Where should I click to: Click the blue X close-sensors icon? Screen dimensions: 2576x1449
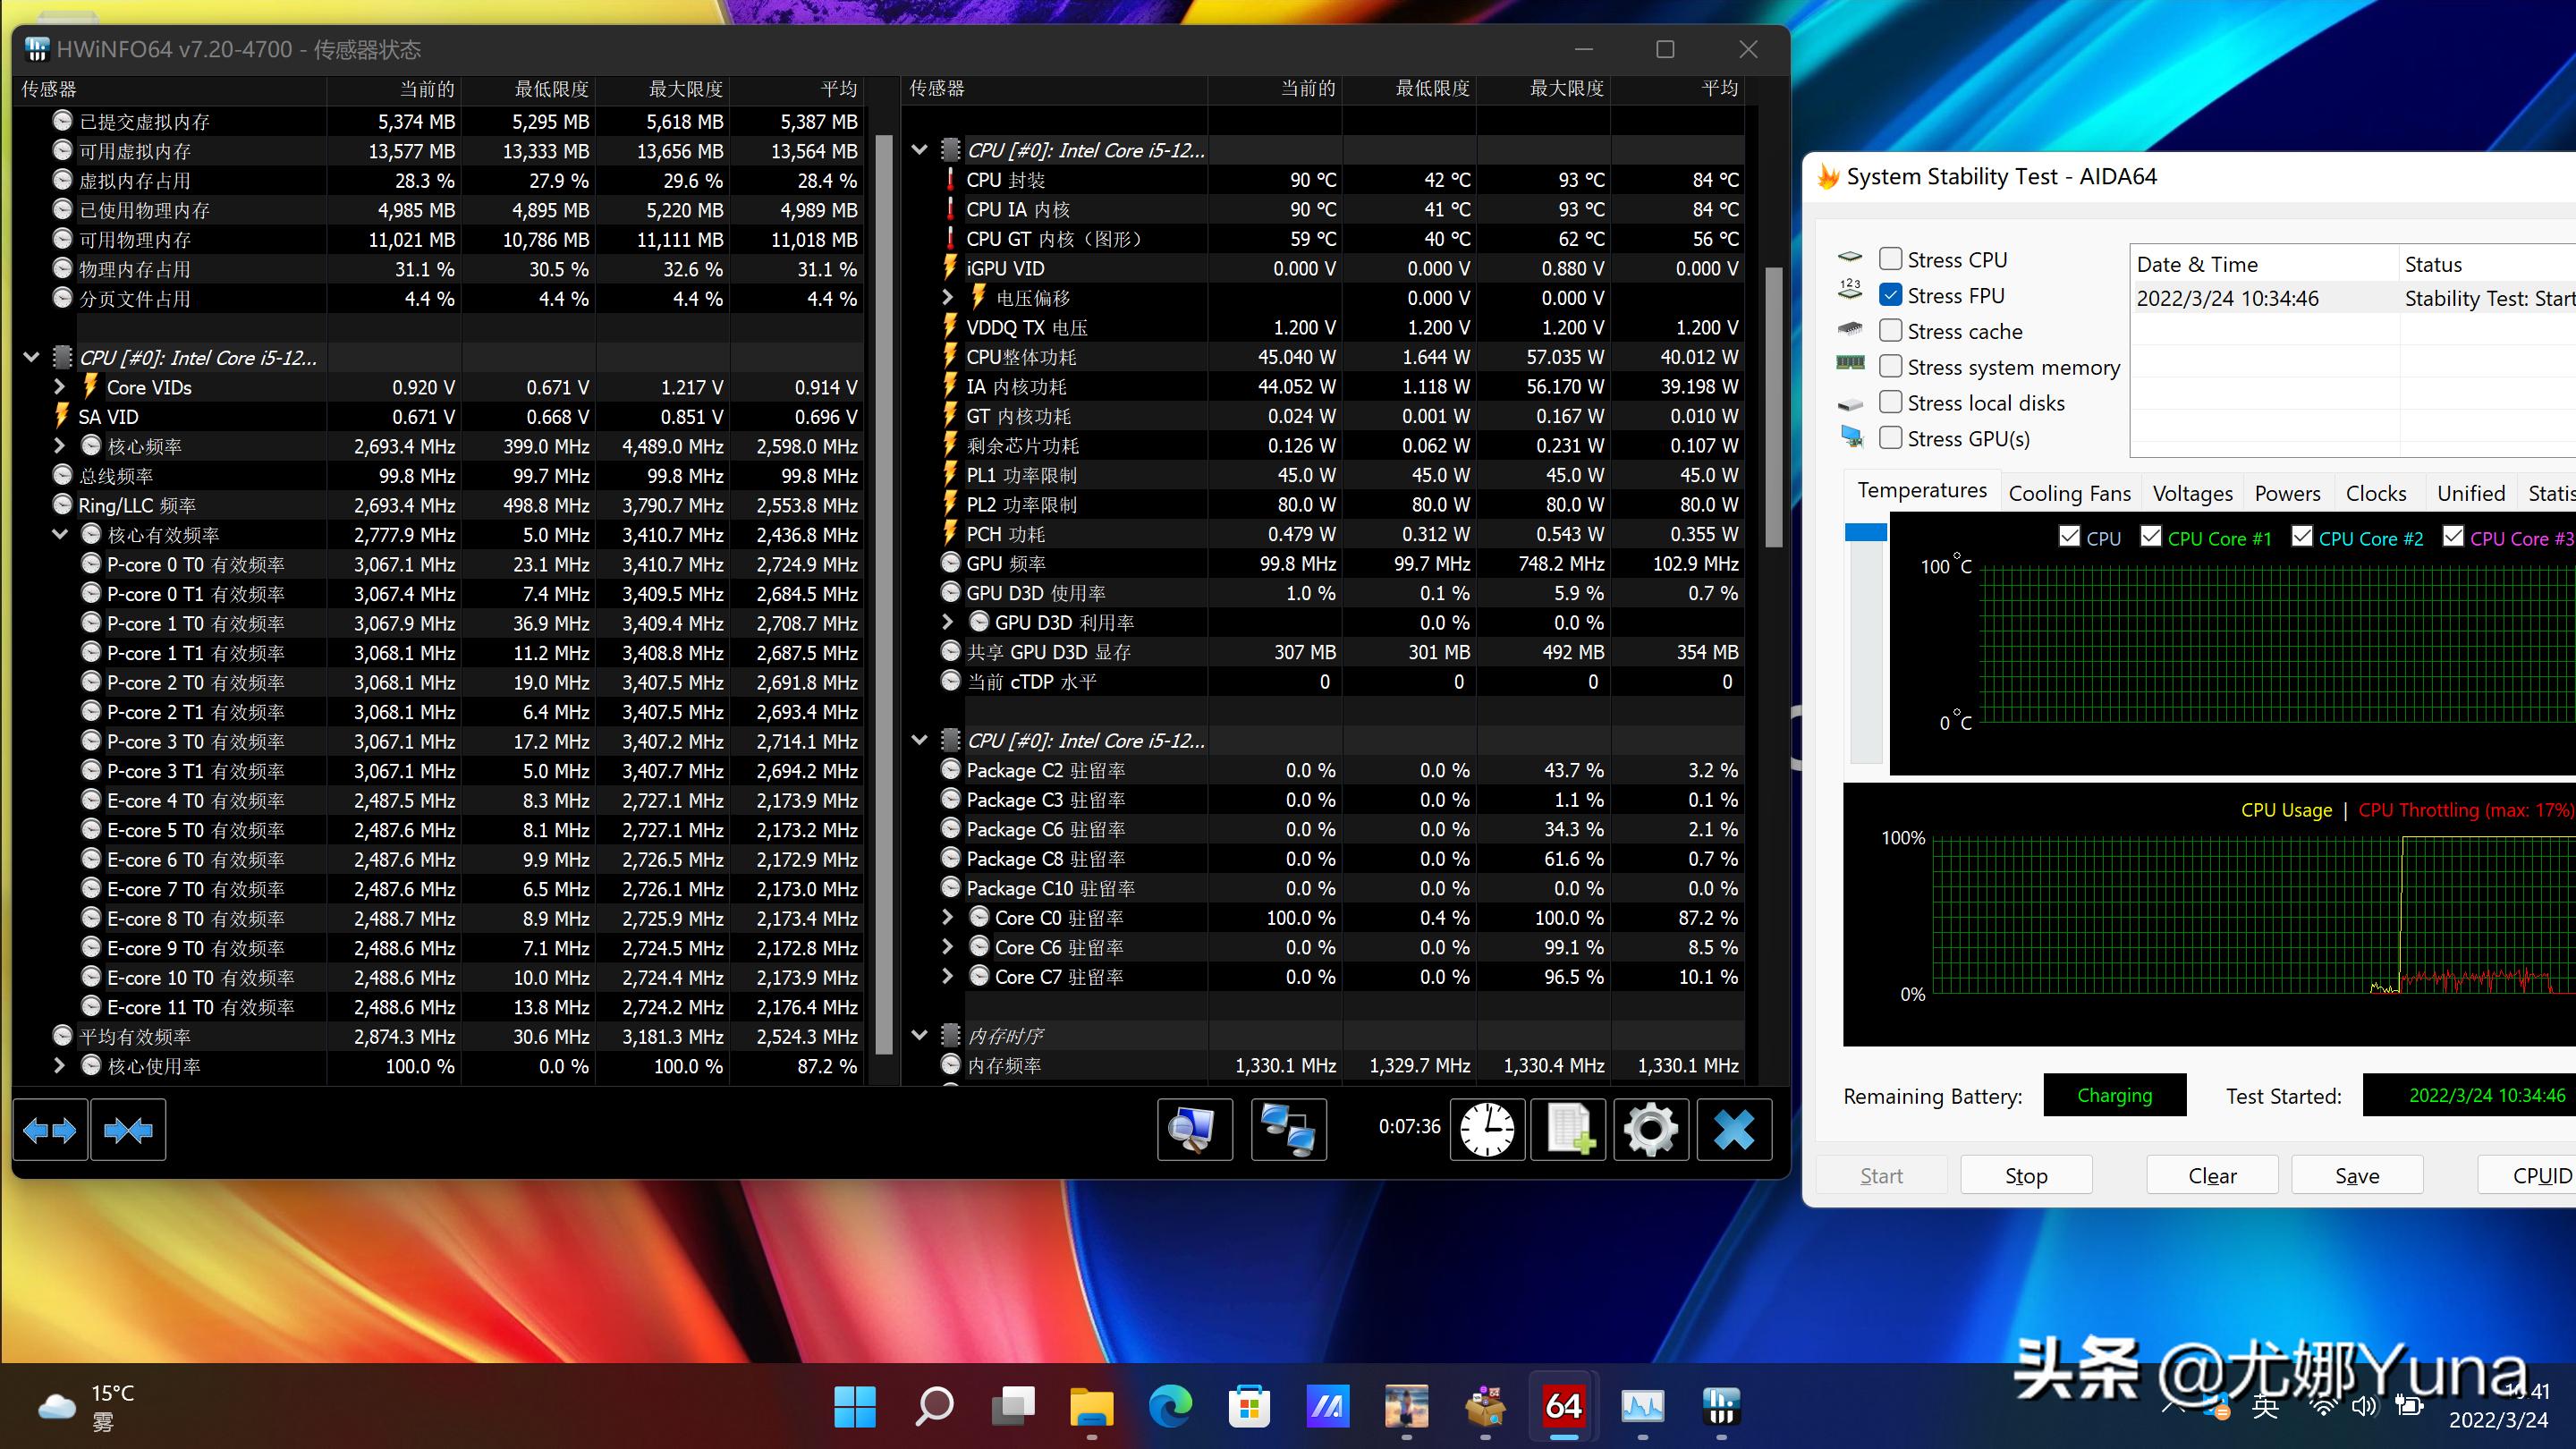pyautogui.click(x=1733, y=1130)
